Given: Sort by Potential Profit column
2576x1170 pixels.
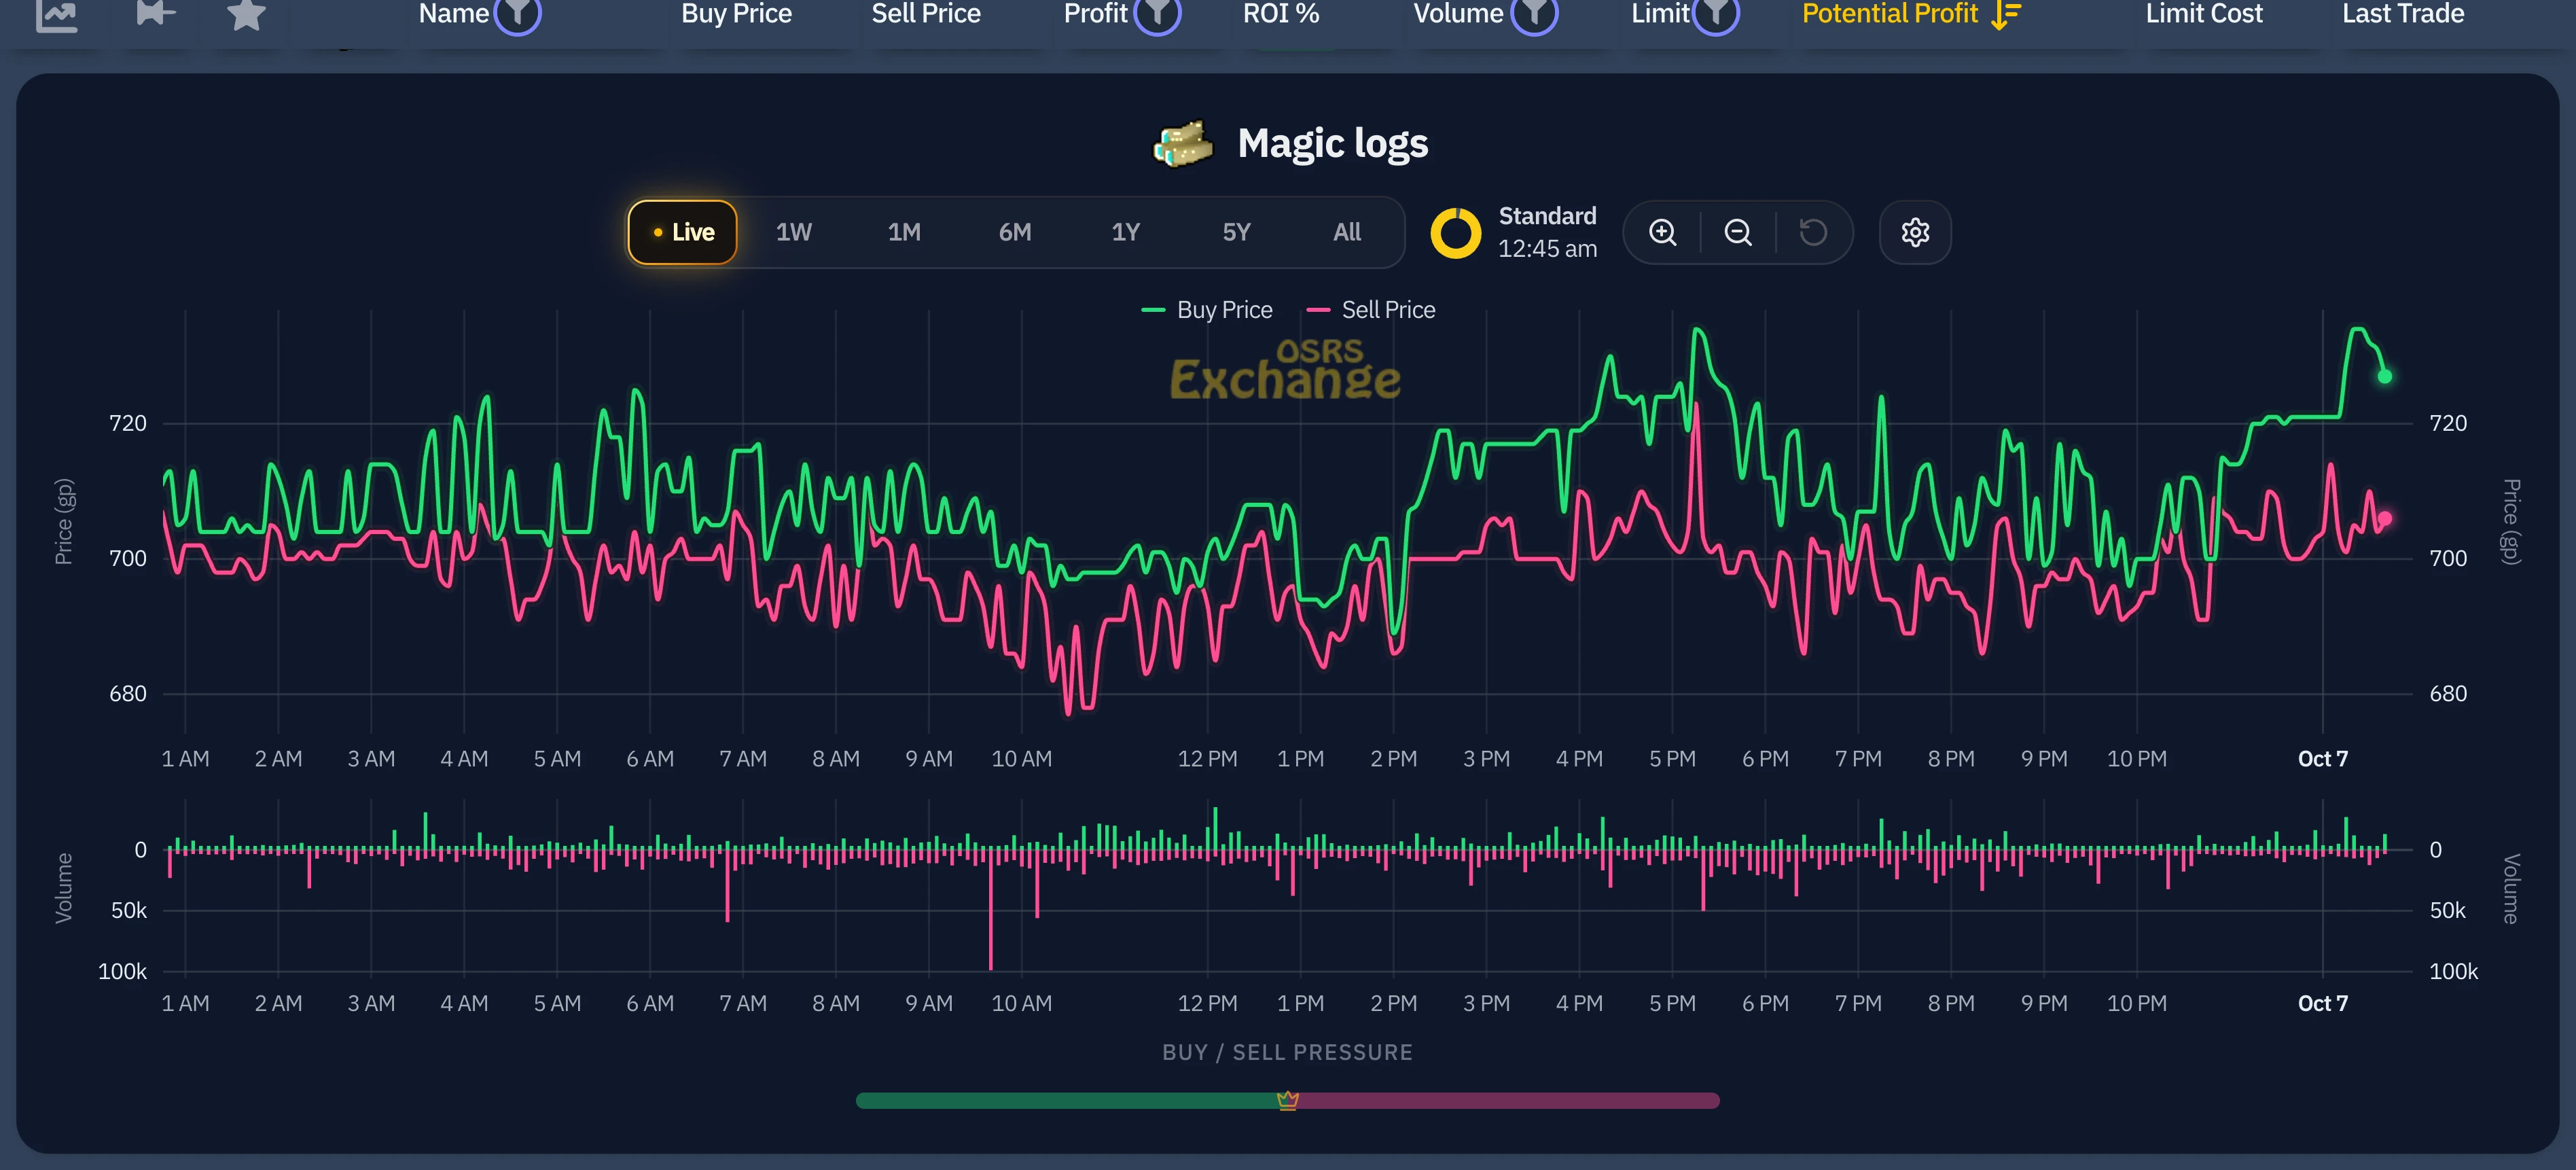Looking at the screenshot, I should [1890, 13].
